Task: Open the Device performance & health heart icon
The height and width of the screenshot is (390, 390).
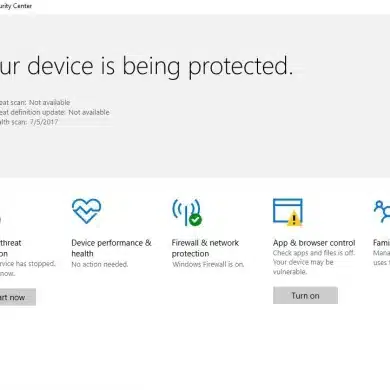Action: pos(86,211)
